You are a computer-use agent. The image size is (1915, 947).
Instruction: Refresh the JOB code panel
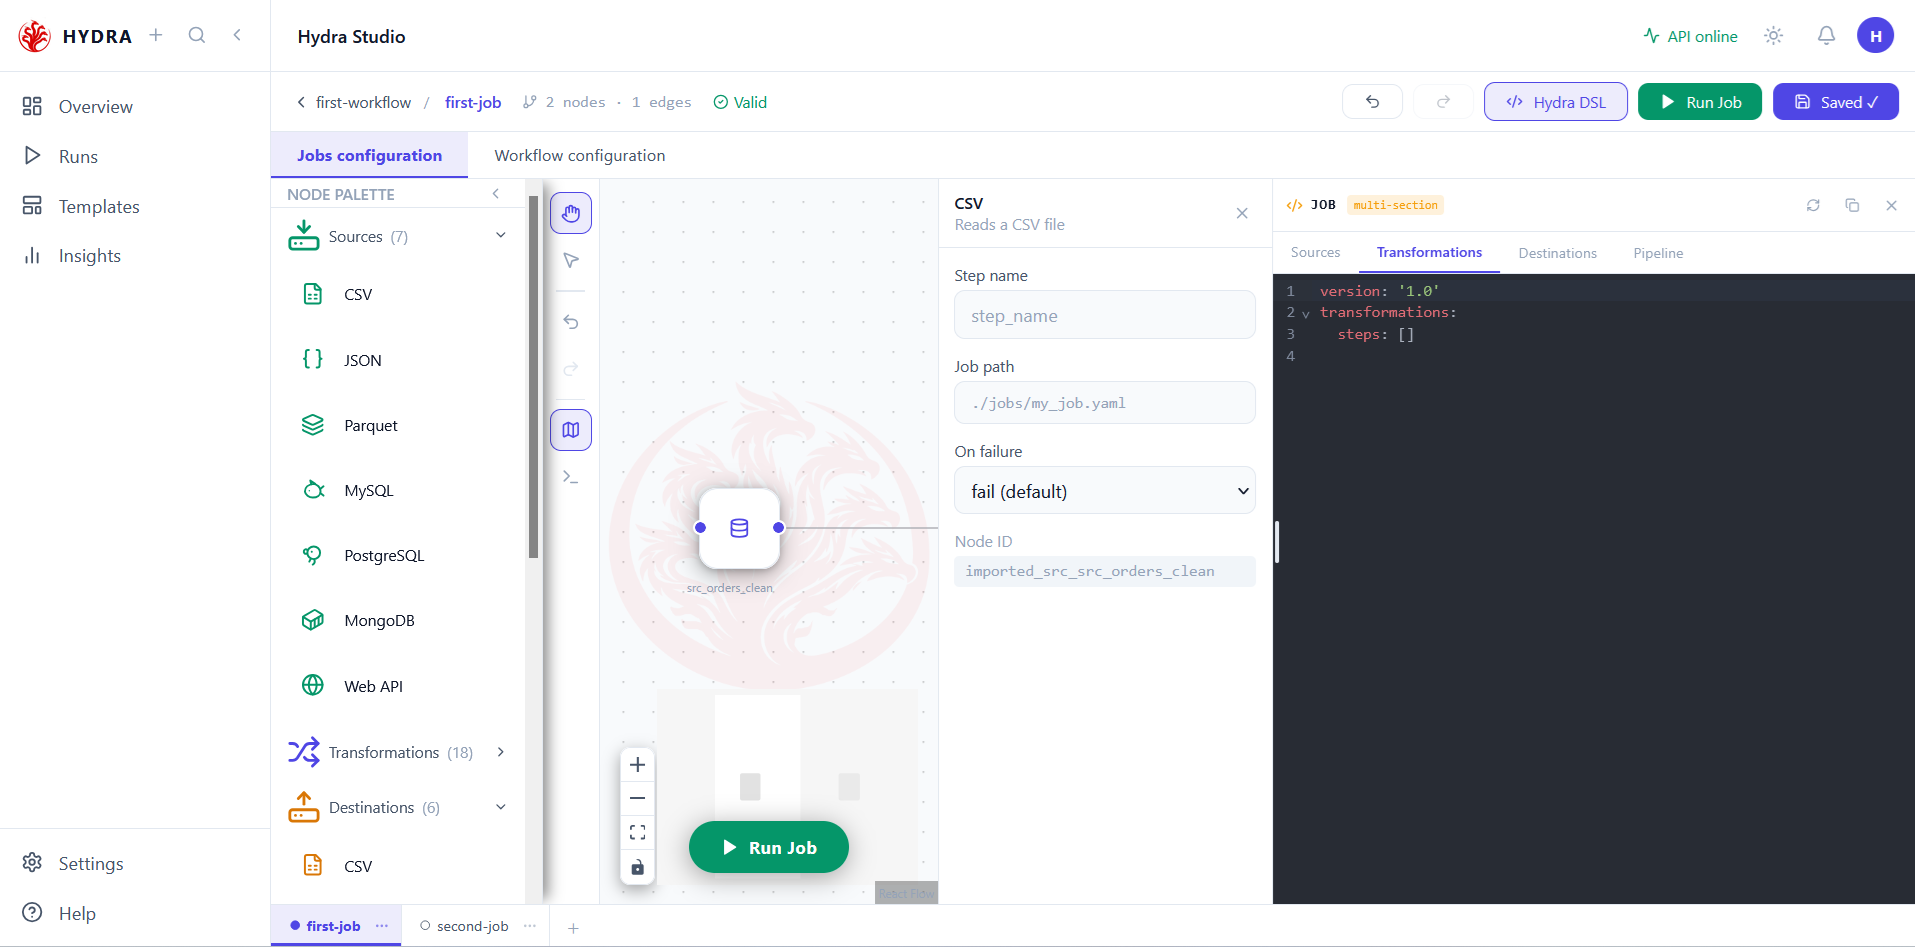pos(1813,205)
